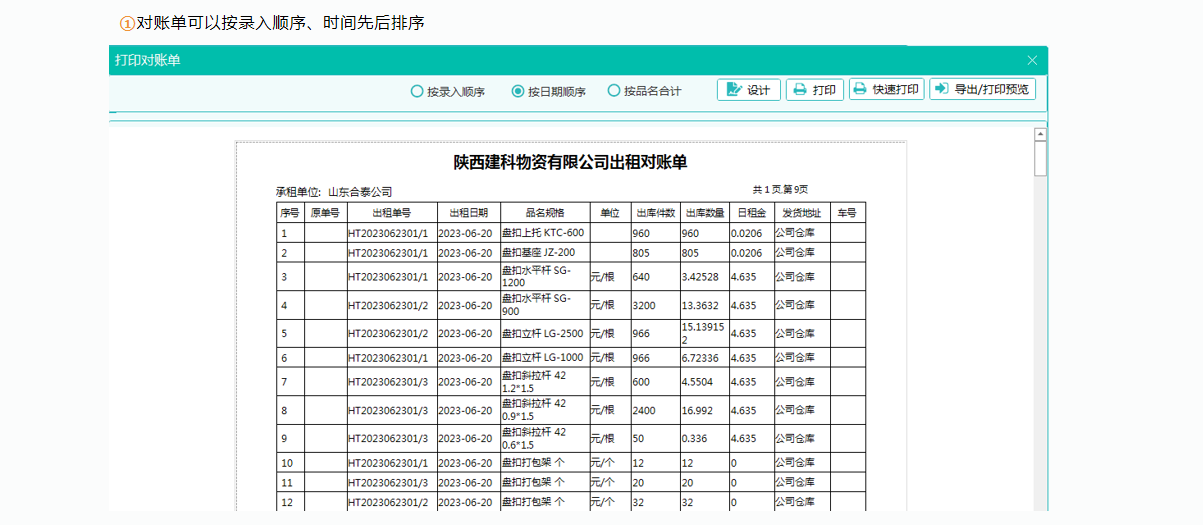Click the 15.139152 quantity cell
Viewport: 1203px width, 525px height.
click(704, 333)
